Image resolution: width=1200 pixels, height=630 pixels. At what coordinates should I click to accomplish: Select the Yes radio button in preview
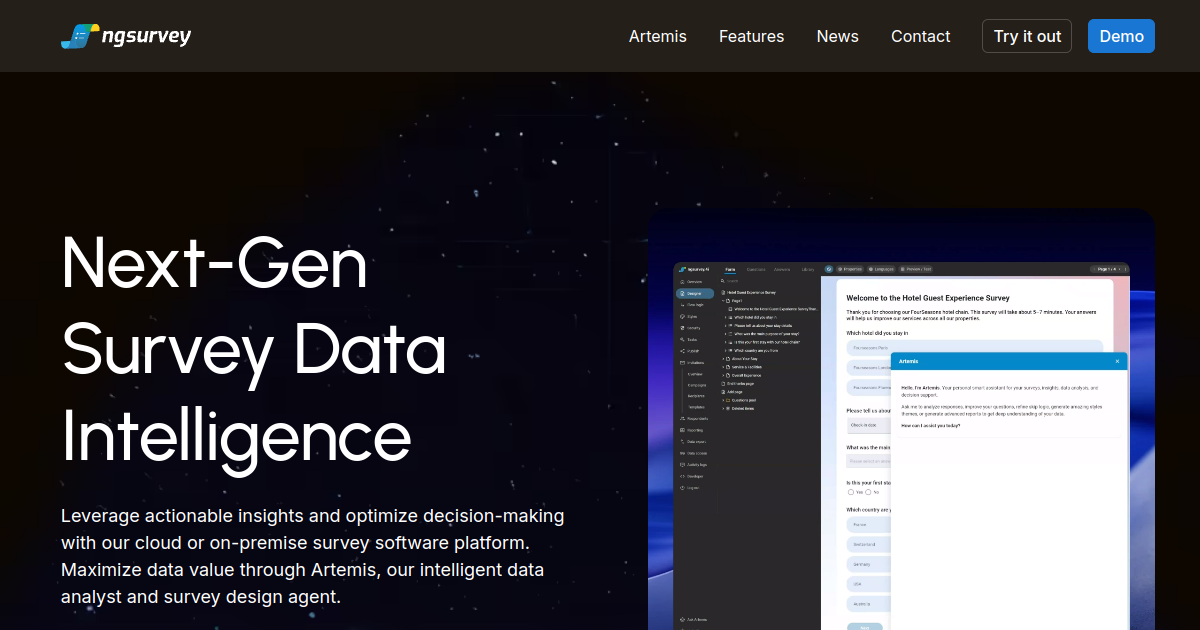(x=851, y=492)
